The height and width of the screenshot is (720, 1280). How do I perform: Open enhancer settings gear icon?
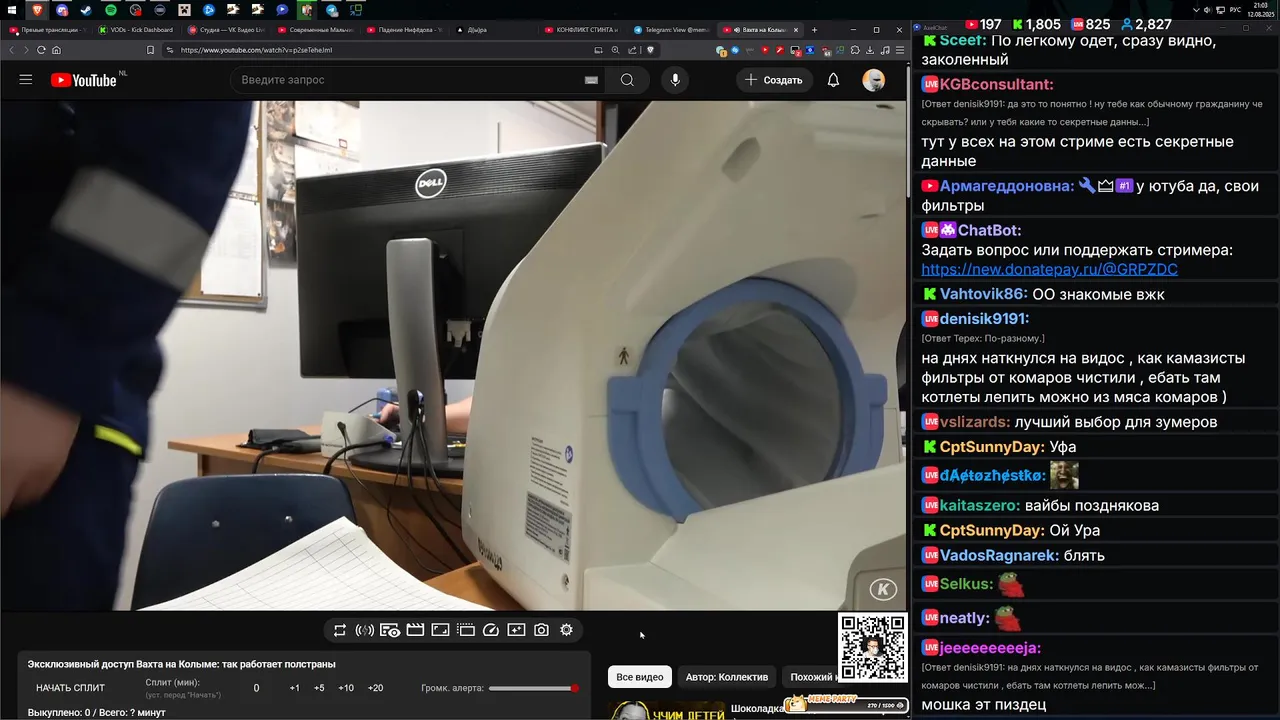click(566, 630)
